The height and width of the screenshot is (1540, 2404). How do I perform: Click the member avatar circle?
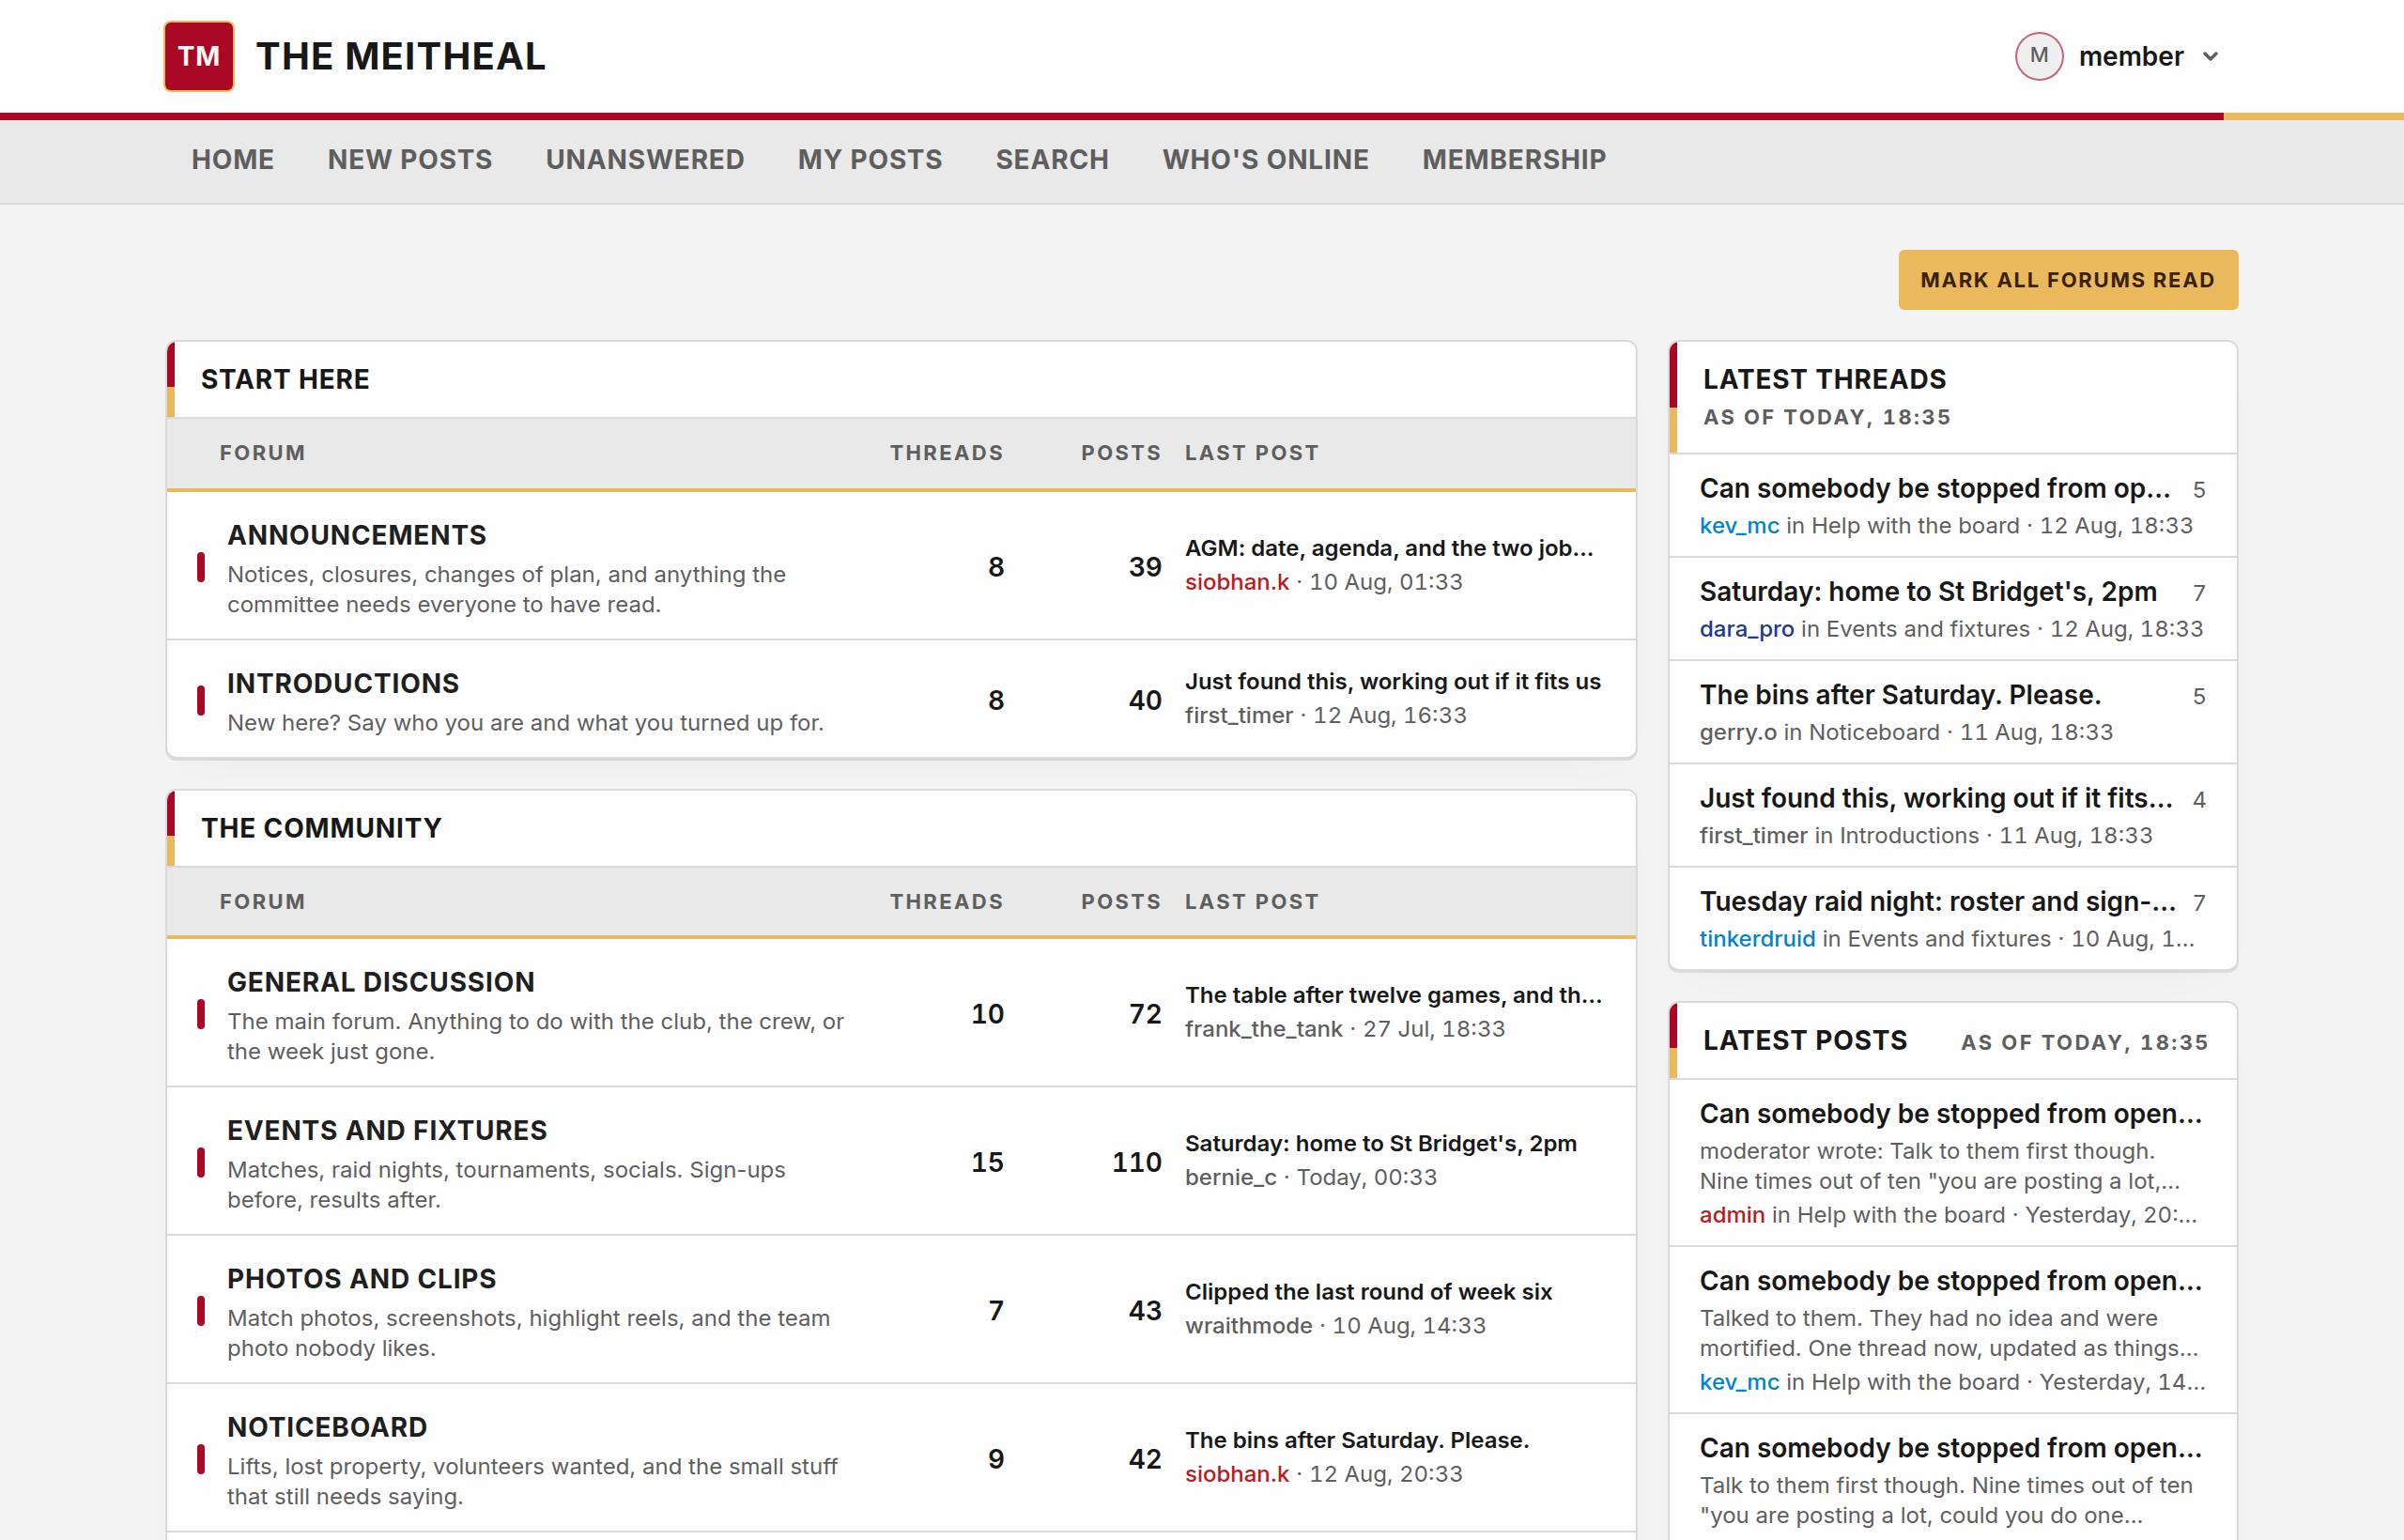tap(2039, 56)
